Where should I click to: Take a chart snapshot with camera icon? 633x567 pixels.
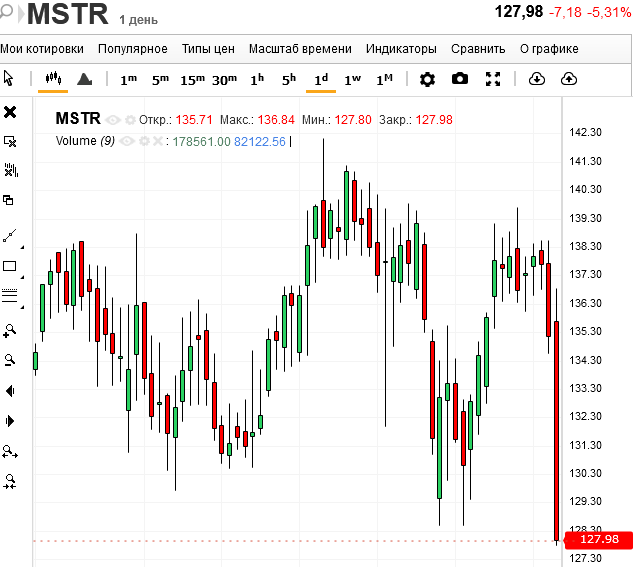[460, 79]
